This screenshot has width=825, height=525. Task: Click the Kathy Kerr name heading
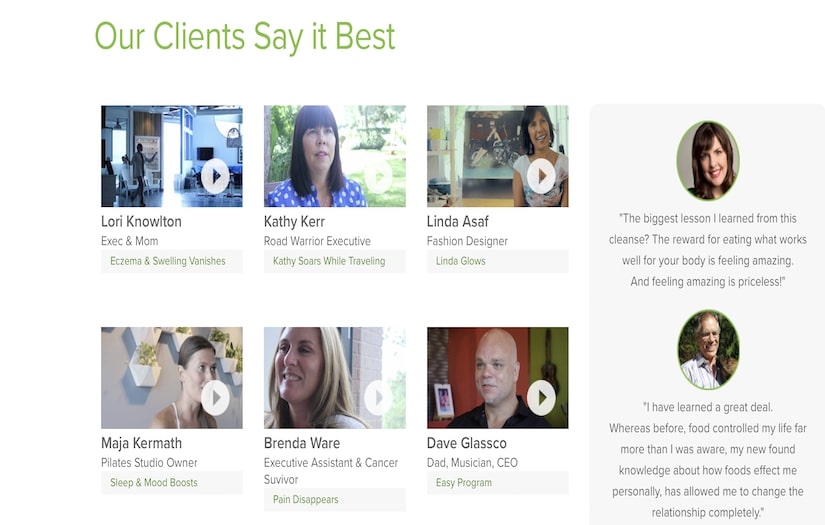[x=294, y=221]
